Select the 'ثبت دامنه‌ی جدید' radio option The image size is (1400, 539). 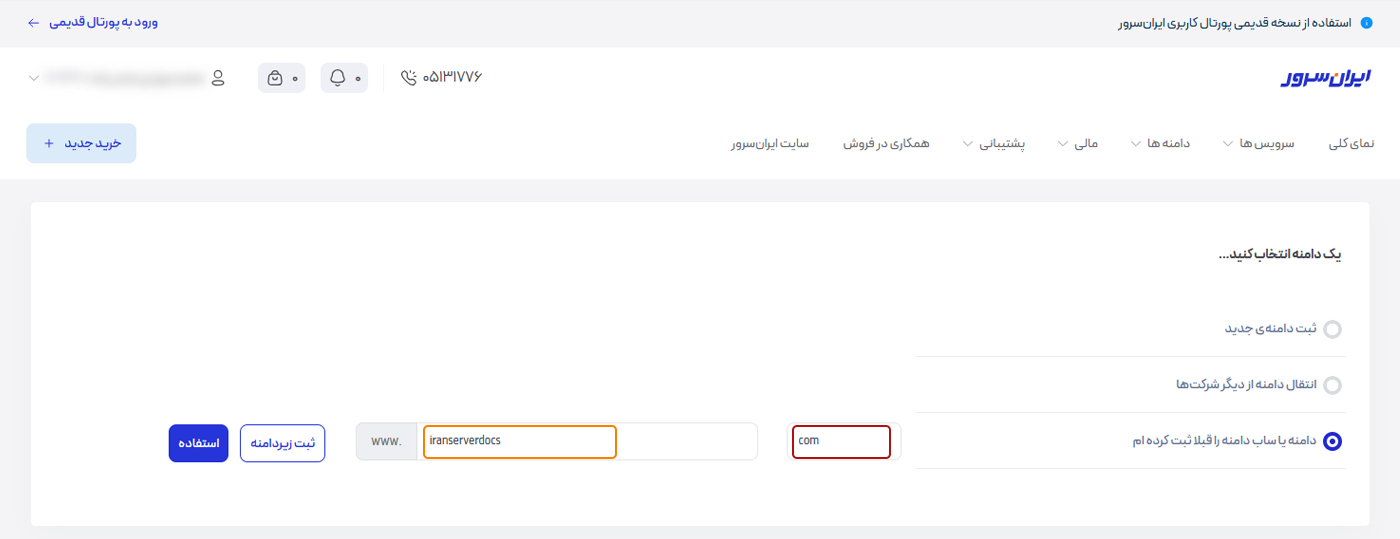(x=1332, y=329)
